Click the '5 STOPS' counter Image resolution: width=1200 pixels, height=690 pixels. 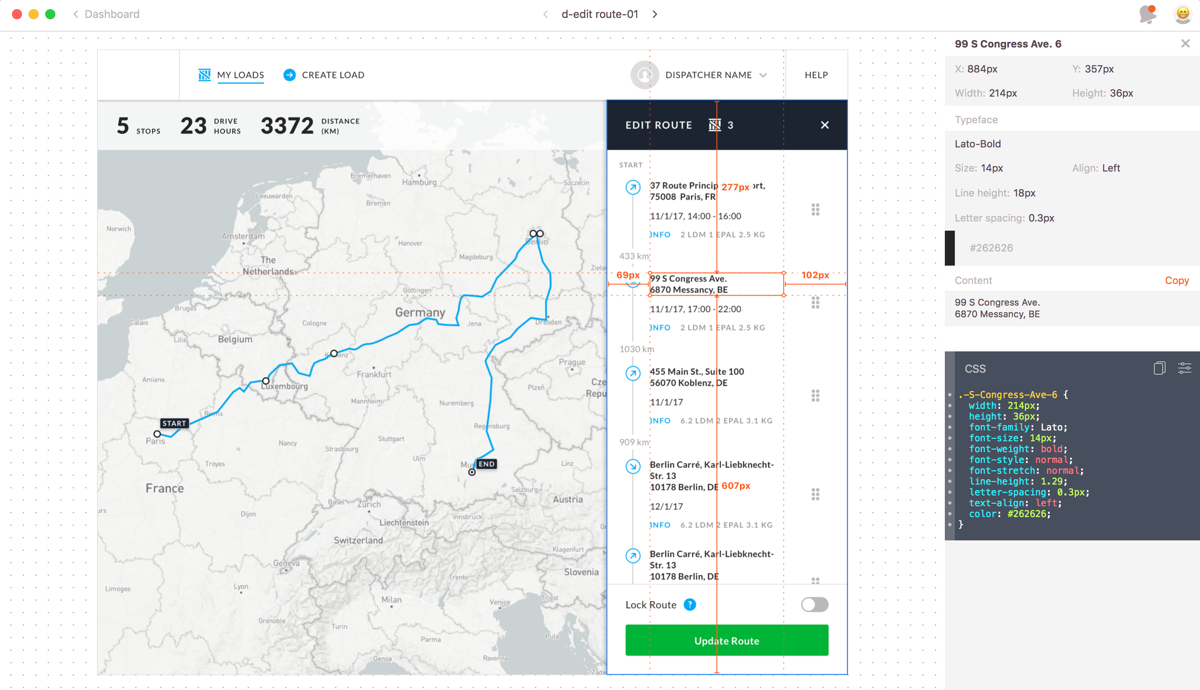[x=139, y=126]
